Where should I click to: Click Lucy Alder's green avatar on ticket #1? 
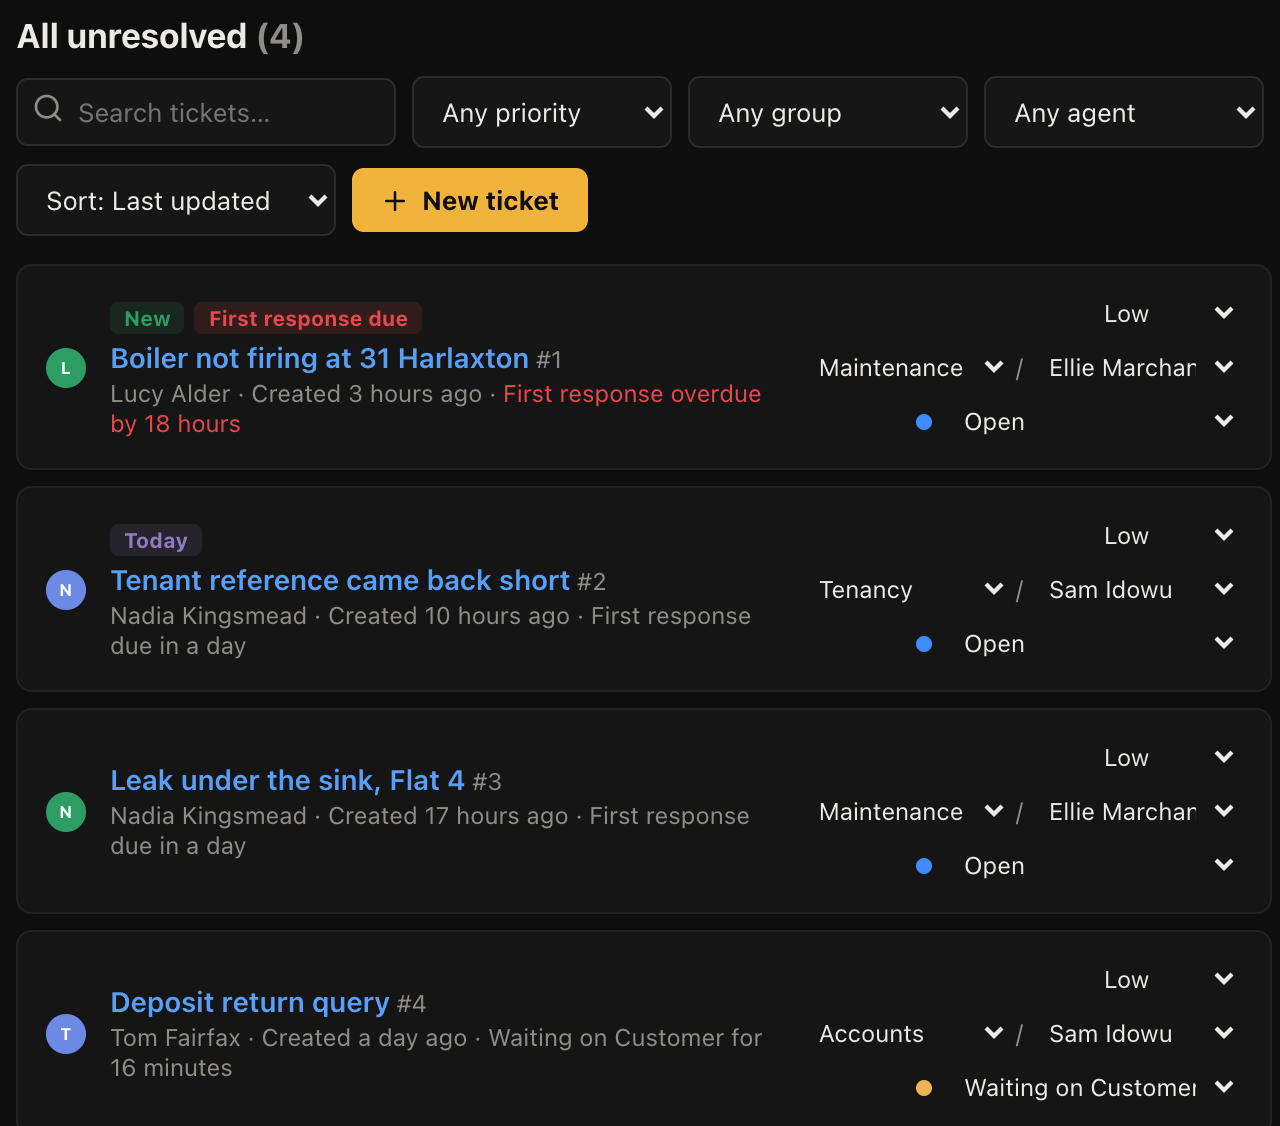(66, 368)
